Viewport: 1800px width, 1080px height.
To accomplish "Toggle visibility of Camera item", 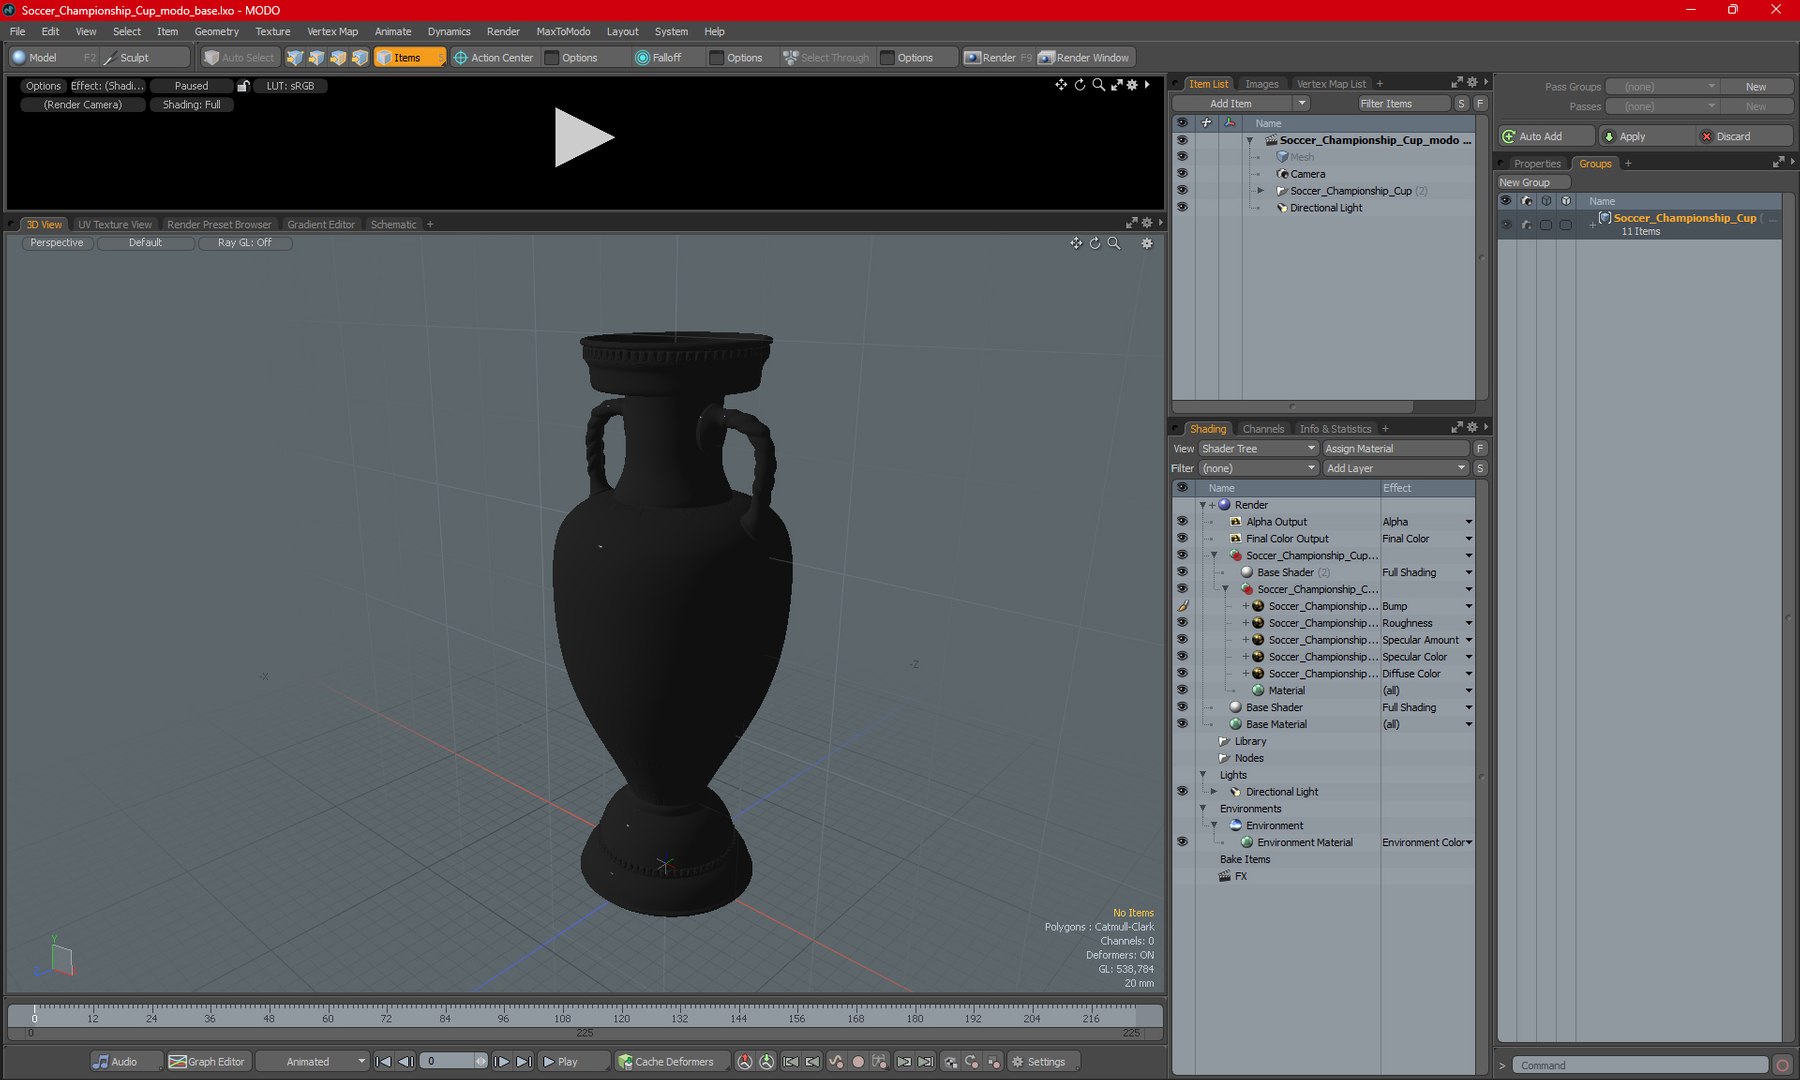I will (x=1182, y=173).
